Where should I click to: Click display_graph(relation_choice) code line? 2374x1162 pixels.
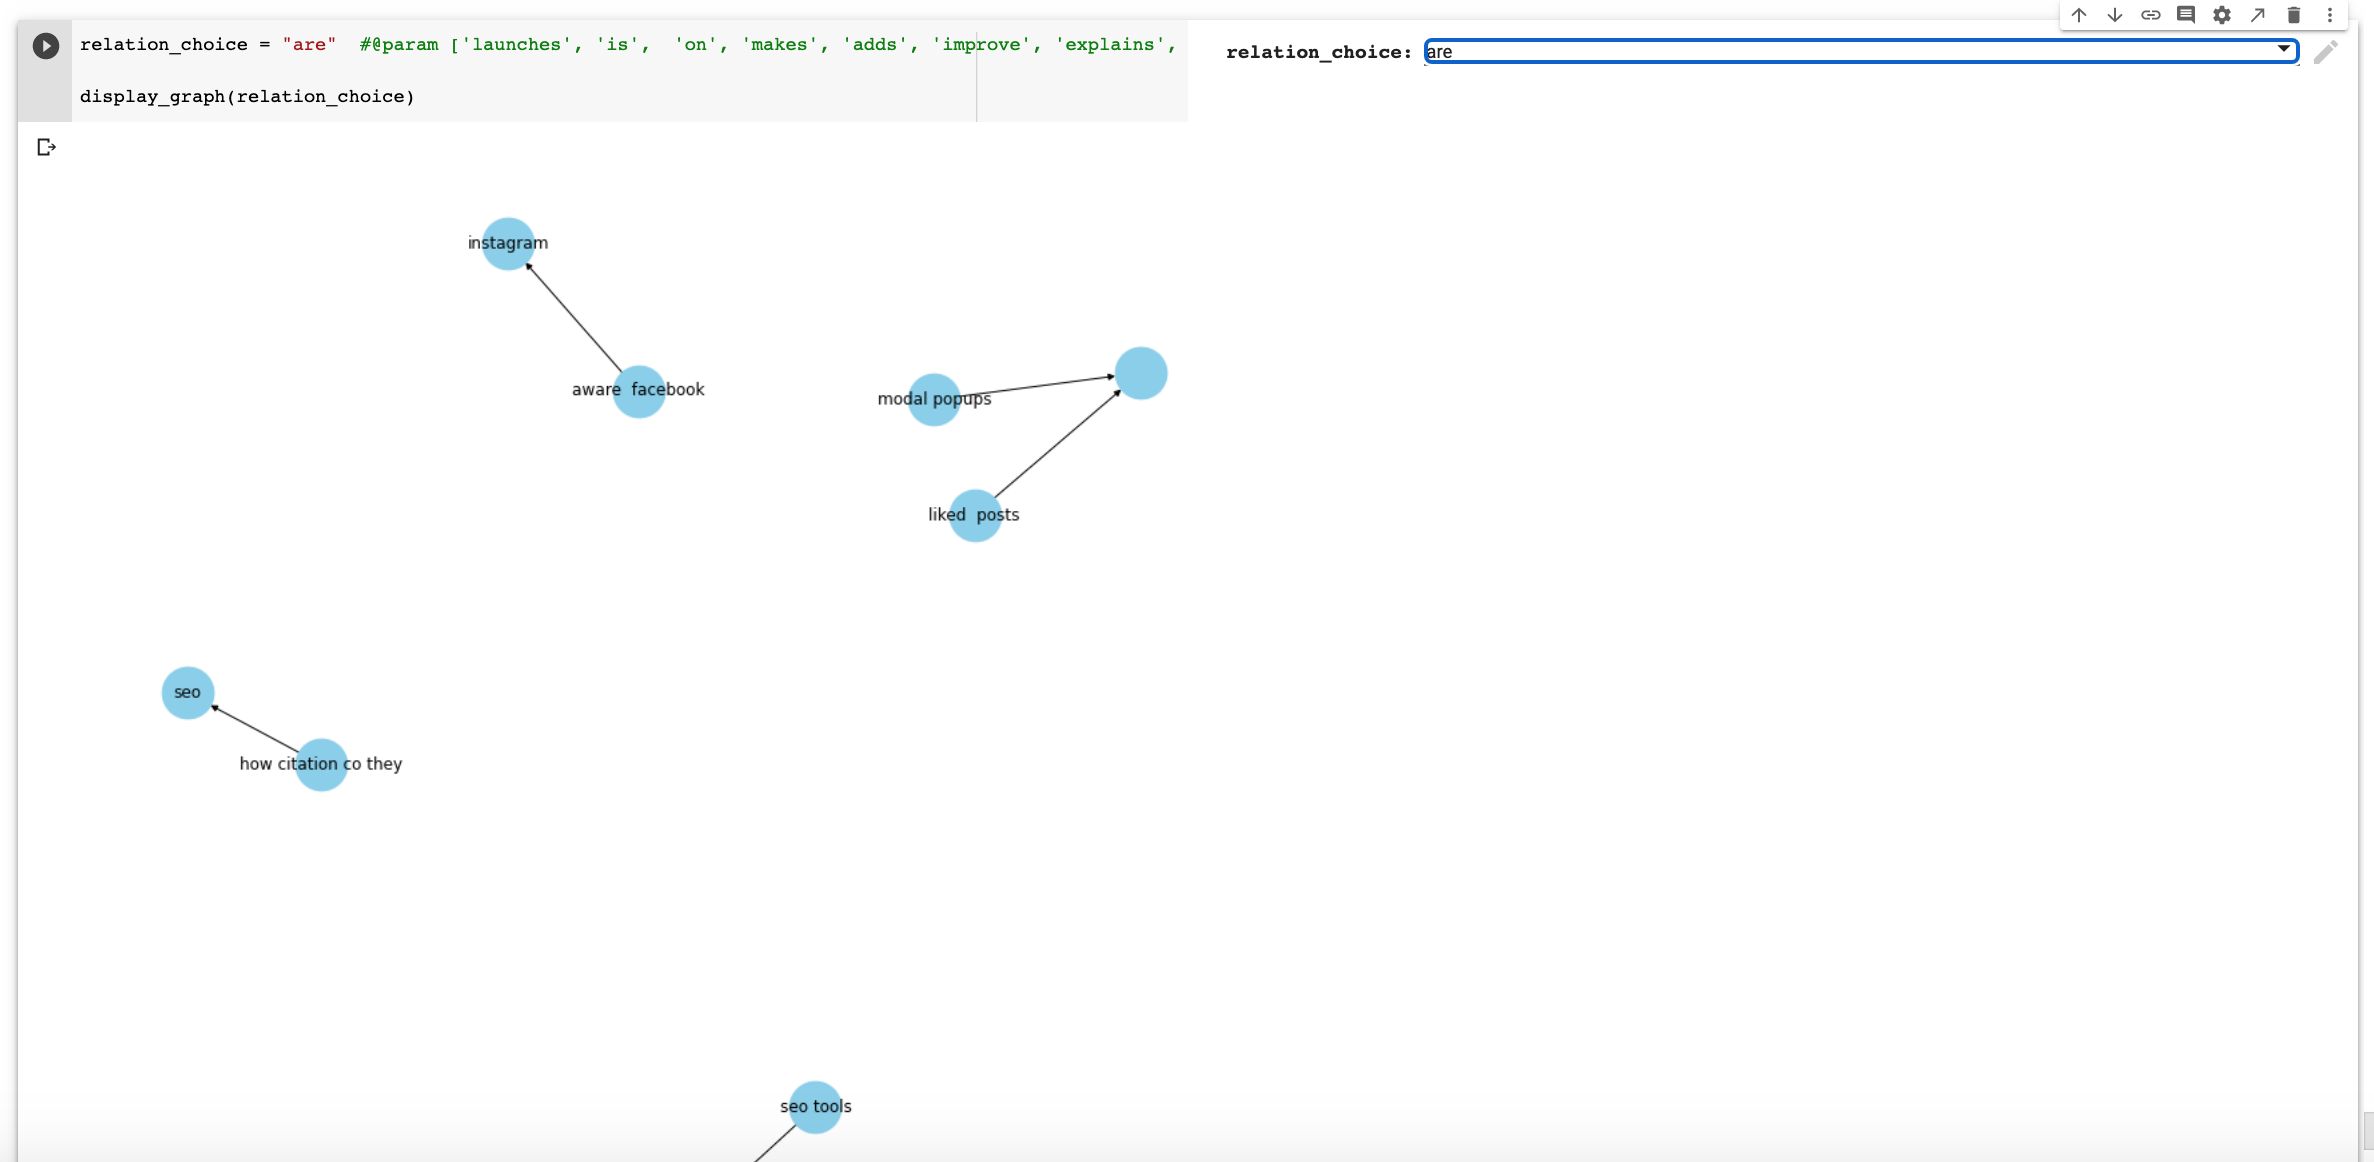point(247,97)
